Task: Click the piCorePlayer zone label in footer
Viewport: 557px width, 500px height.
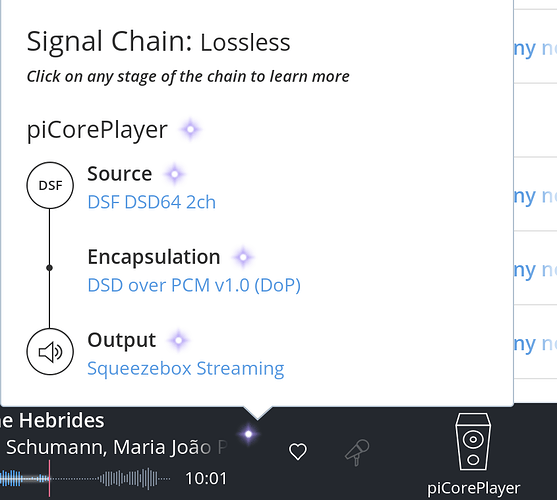Action: pyautogui.click(x=474, y=488)
